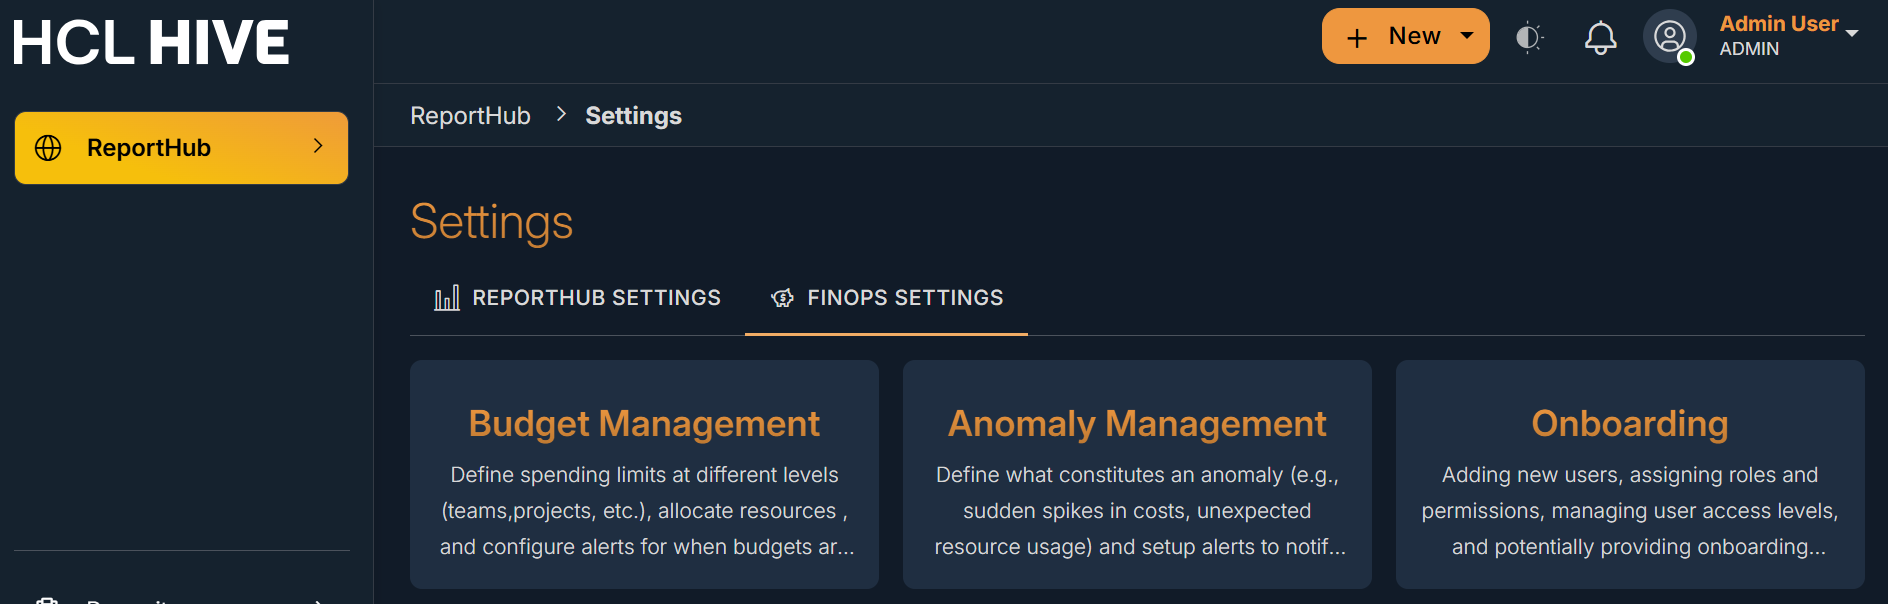The height and width of the screenshot is (604, 1888).
Task: Click the plus icon on New button
Action: click(x=1357, y=38)
